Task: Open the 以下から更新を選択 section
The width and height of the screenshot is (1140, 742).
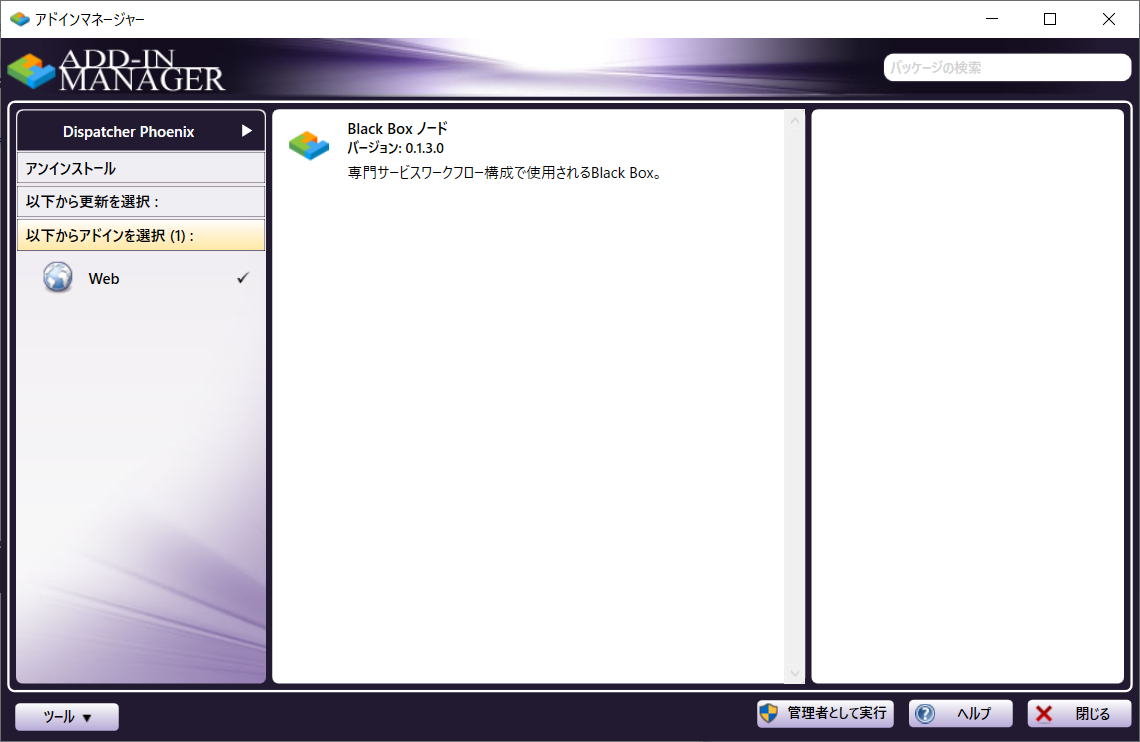Action: (x=141, y=201)
